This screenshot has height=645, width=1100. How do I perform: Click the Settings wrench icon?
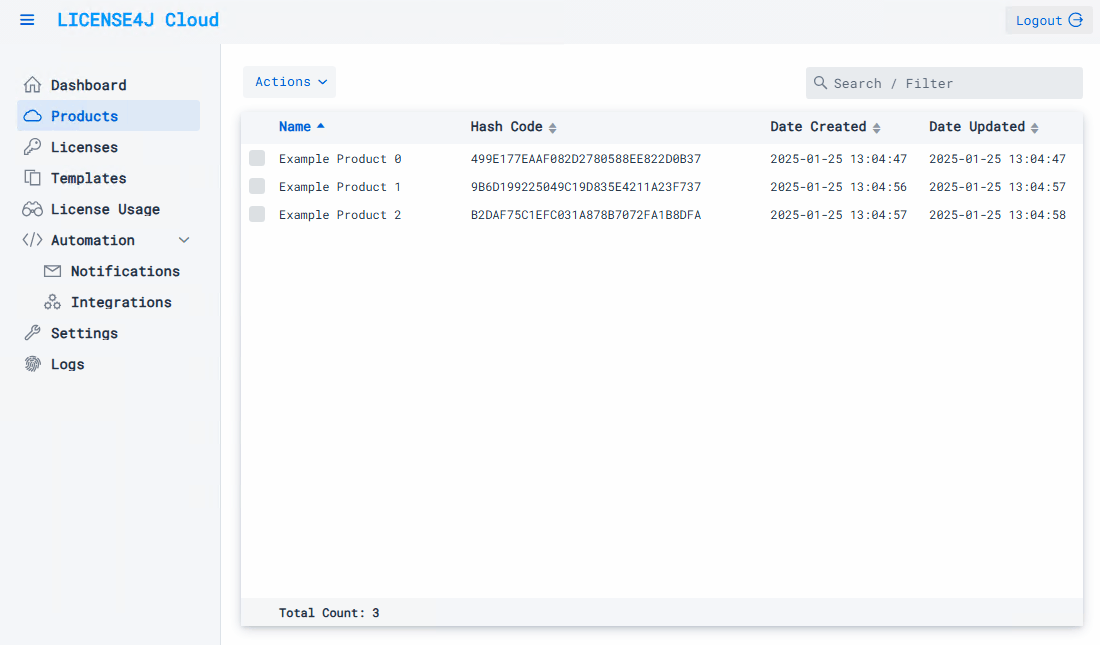32,333
